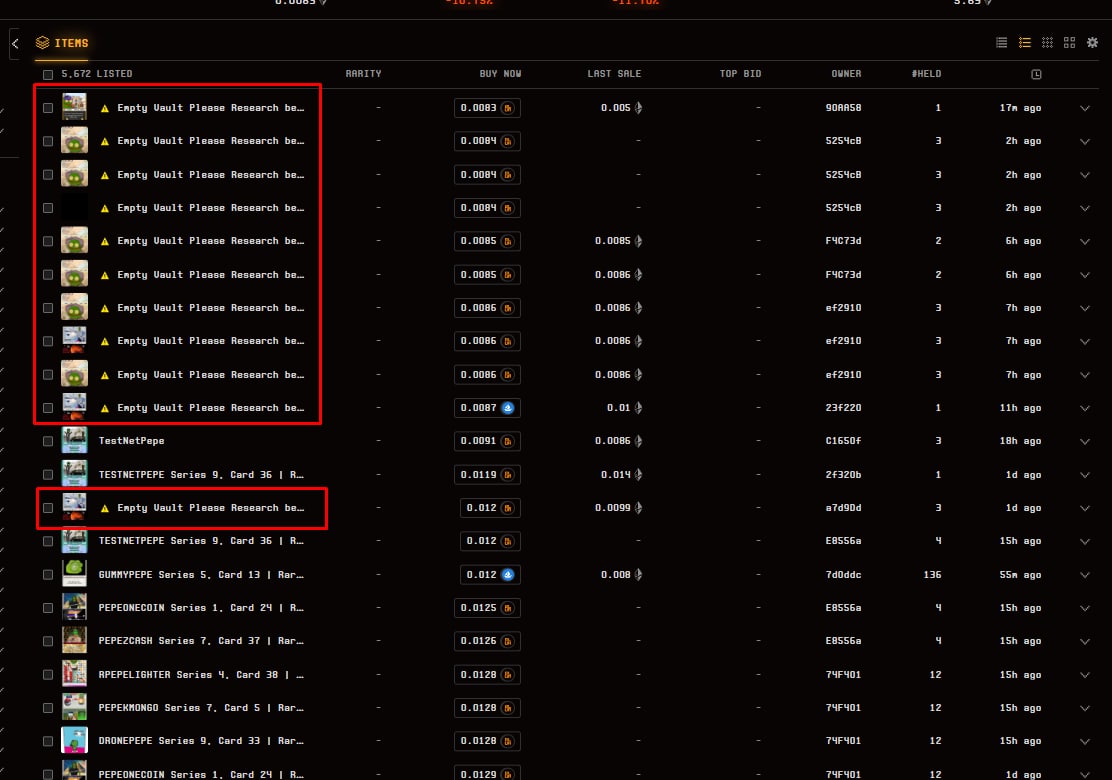Screen dimensions: 1112x780
Task: Open the GUMMYPEPE Series 5 thumbnail
Action: pyautogui.click(x=74, y=574)
